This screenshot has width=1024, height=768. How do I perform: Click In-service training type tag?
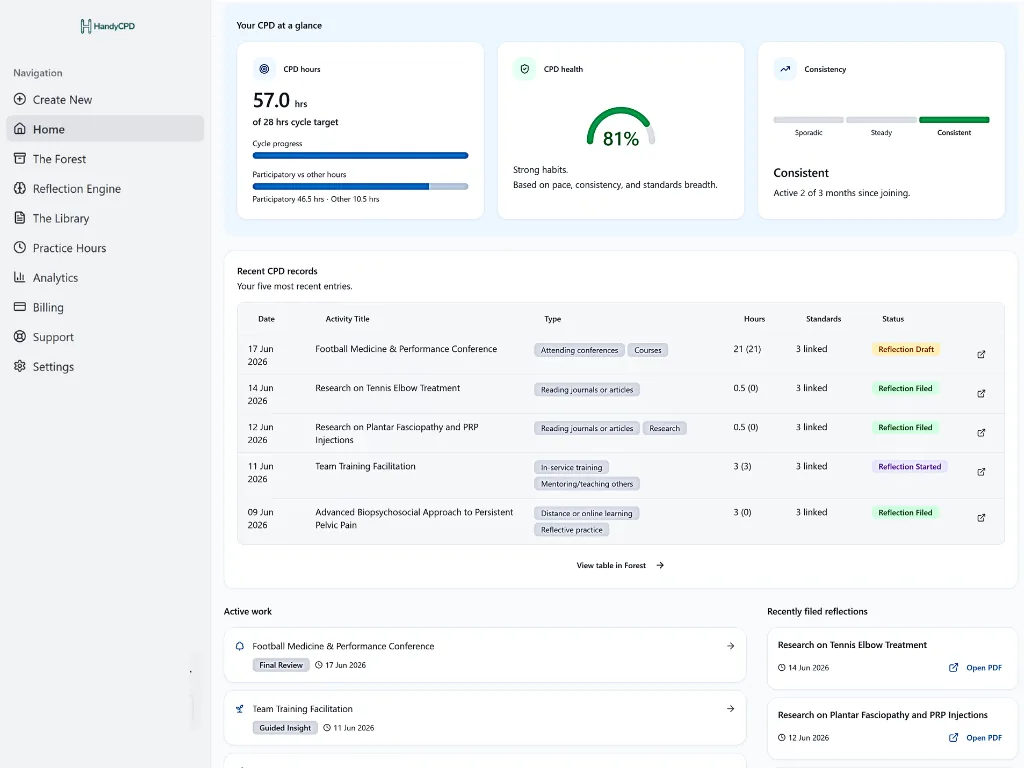571,467
